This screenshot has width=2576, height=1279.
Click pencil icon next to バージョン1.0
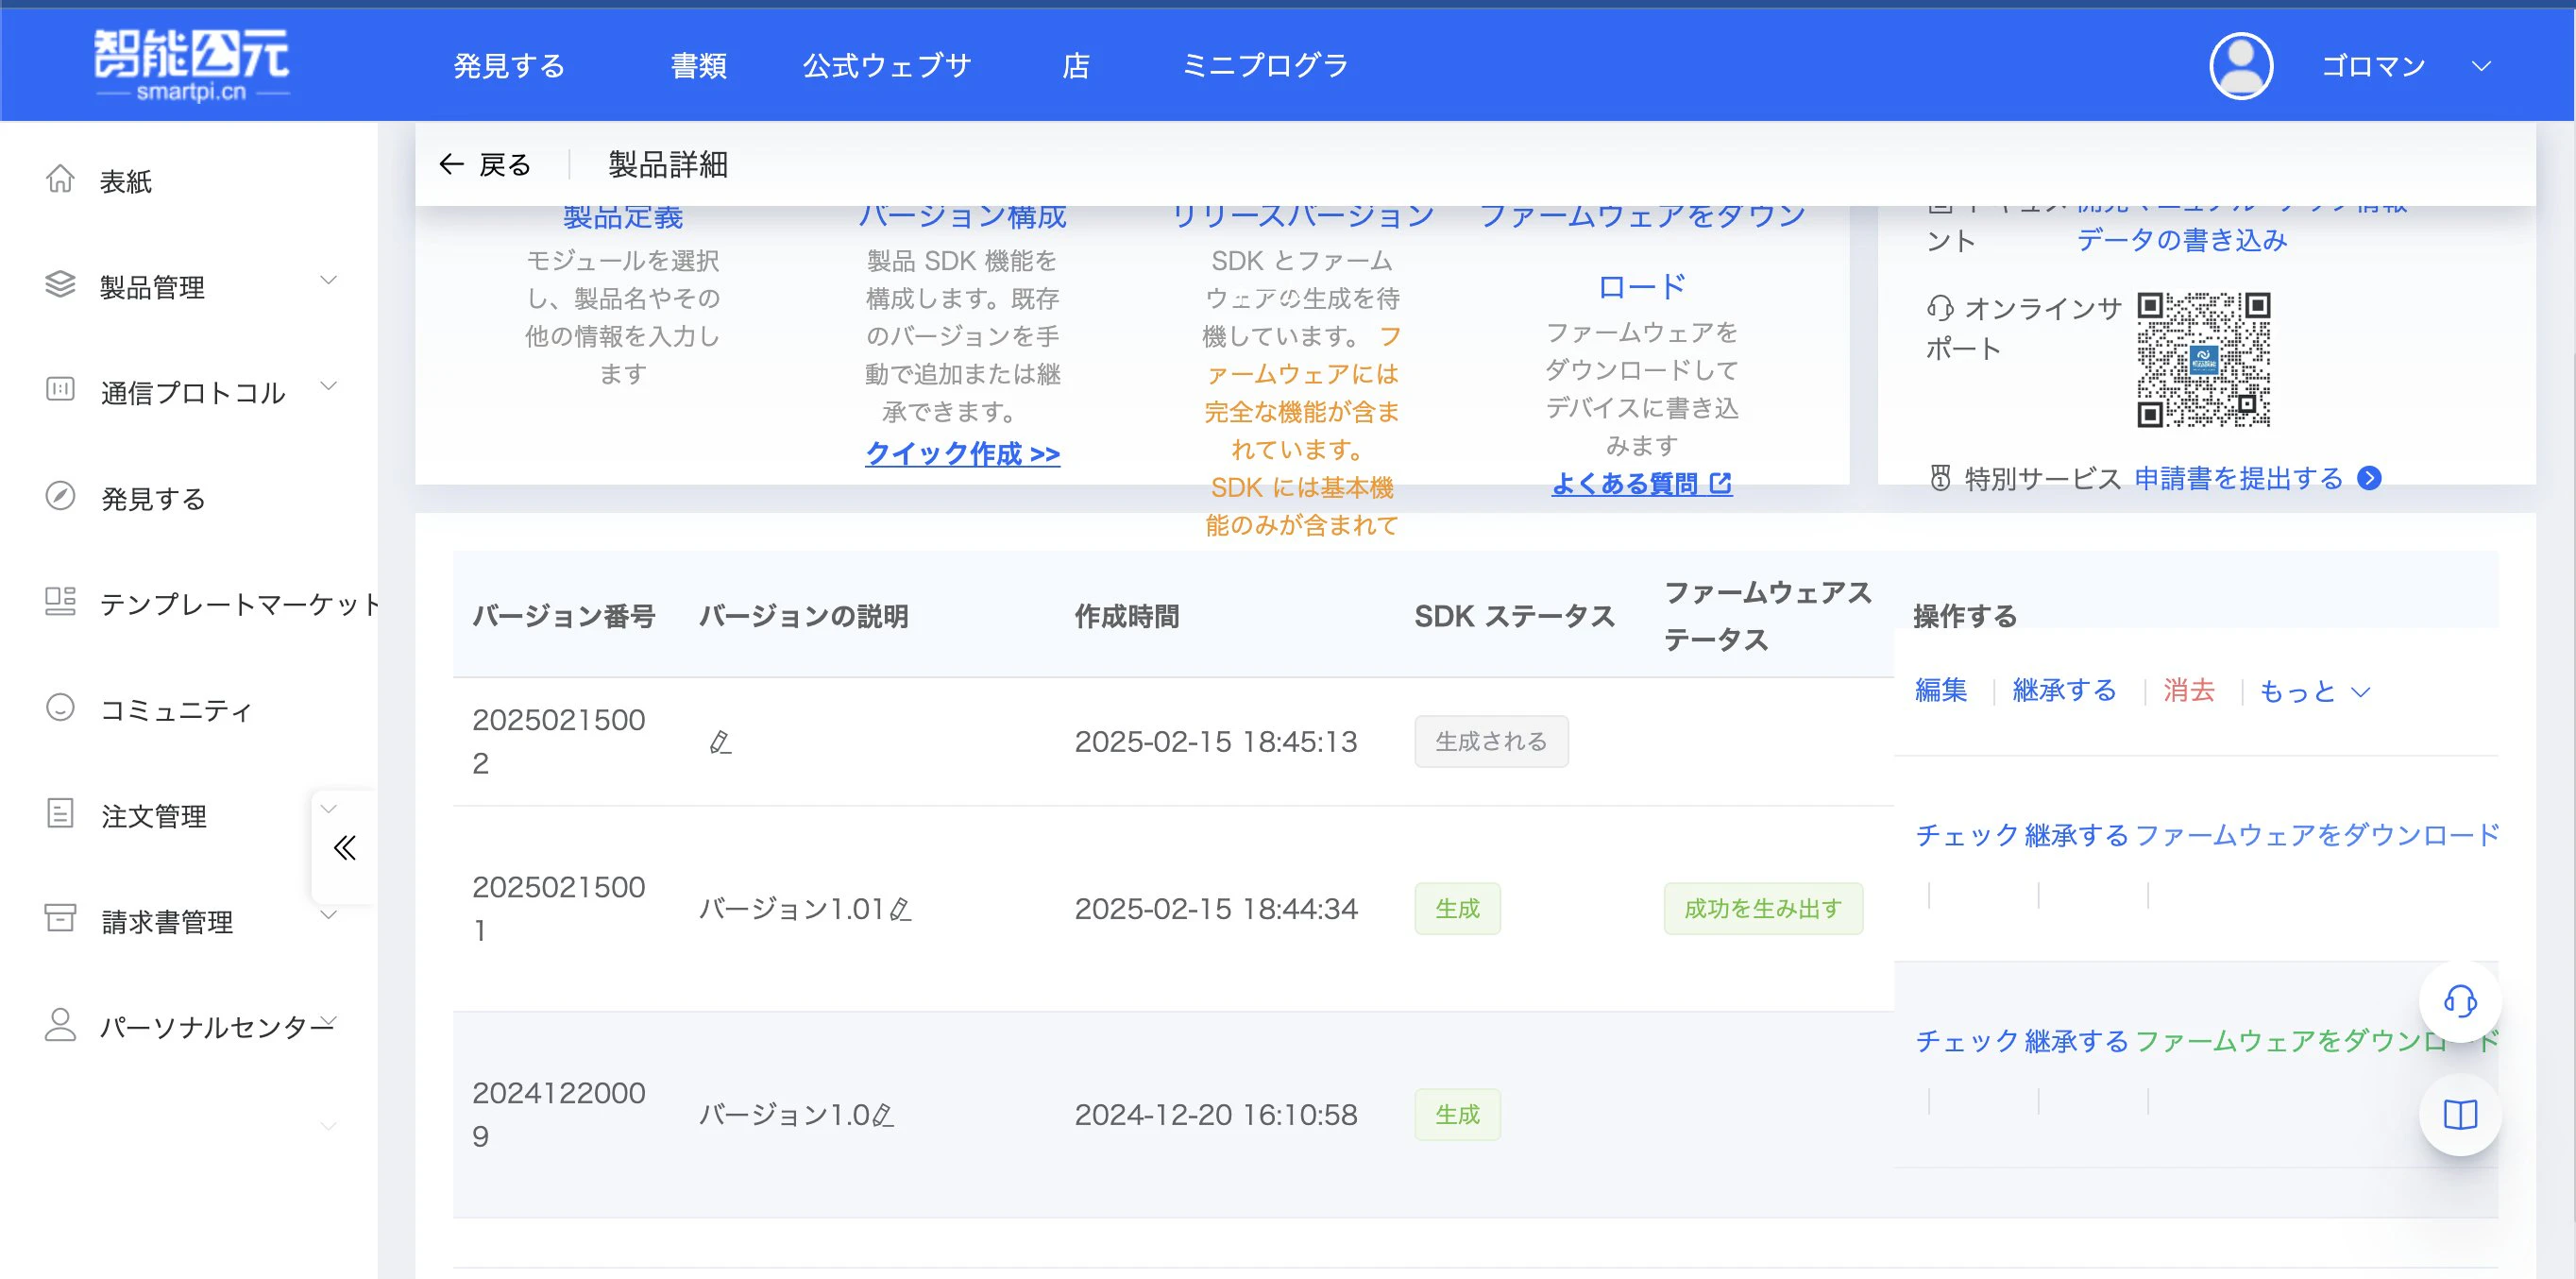[x=883, y=1115]
